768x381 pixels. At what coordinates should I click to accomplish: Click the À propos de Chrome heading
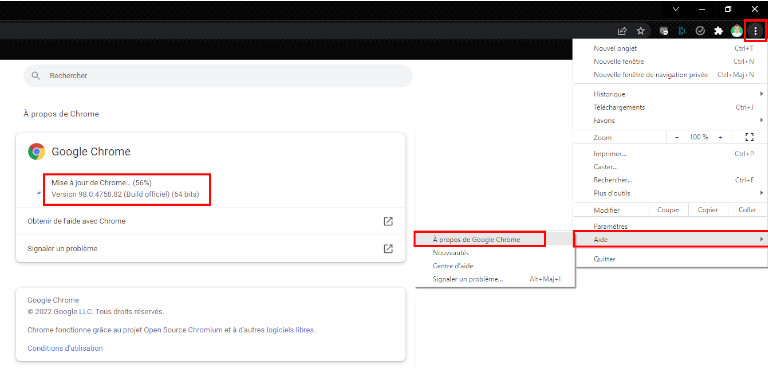(x=61, y=114)
